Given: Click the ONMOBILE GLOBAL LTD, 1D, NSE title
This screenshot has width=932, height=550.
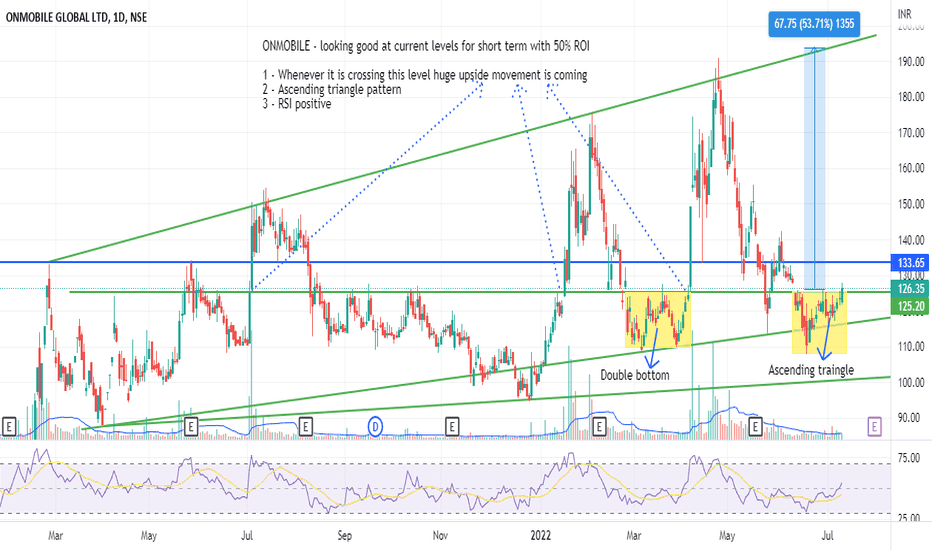Looking at the screenshot, I should [x=76, y=17].
